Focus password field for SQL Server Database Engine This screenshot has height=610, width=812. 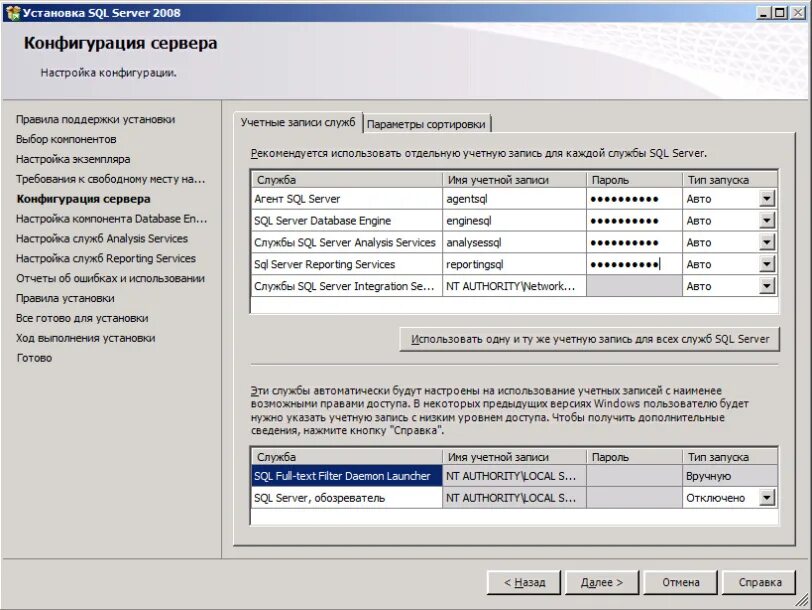634,221
